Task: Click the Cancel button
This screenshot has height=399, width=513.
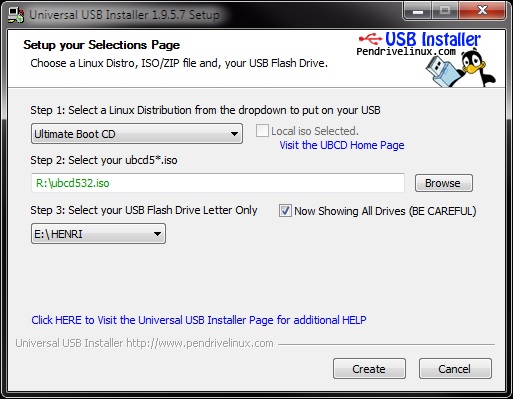Action: click(455, 369)
